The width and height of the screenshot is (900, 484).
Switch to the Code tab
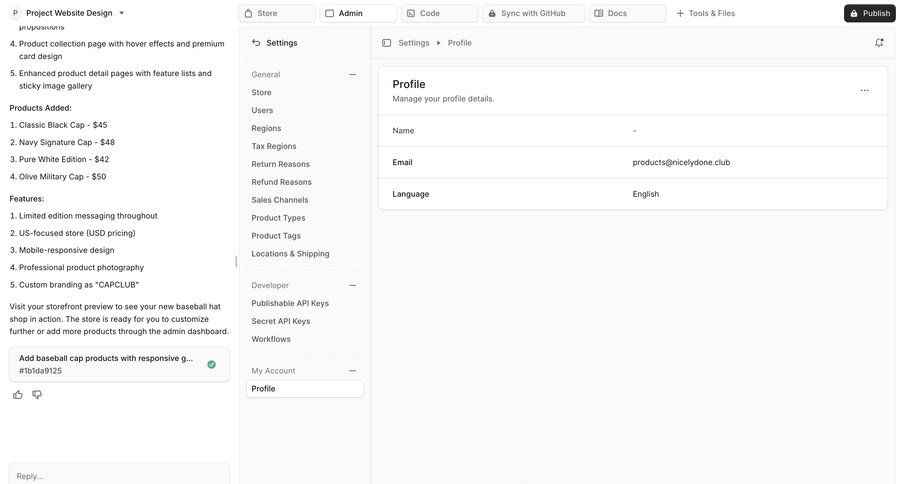(x=440, y=13)
